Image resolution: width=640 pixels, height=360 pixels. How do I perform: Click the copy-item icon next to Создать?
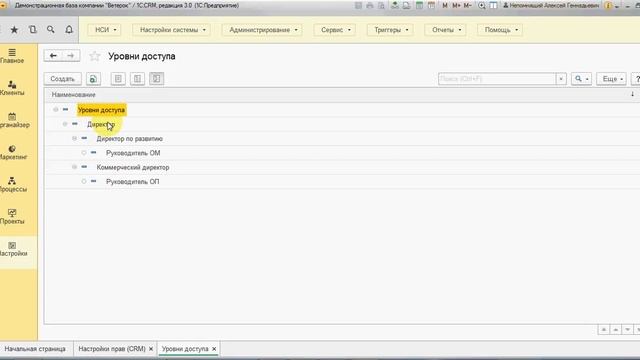tap(93, 79)
